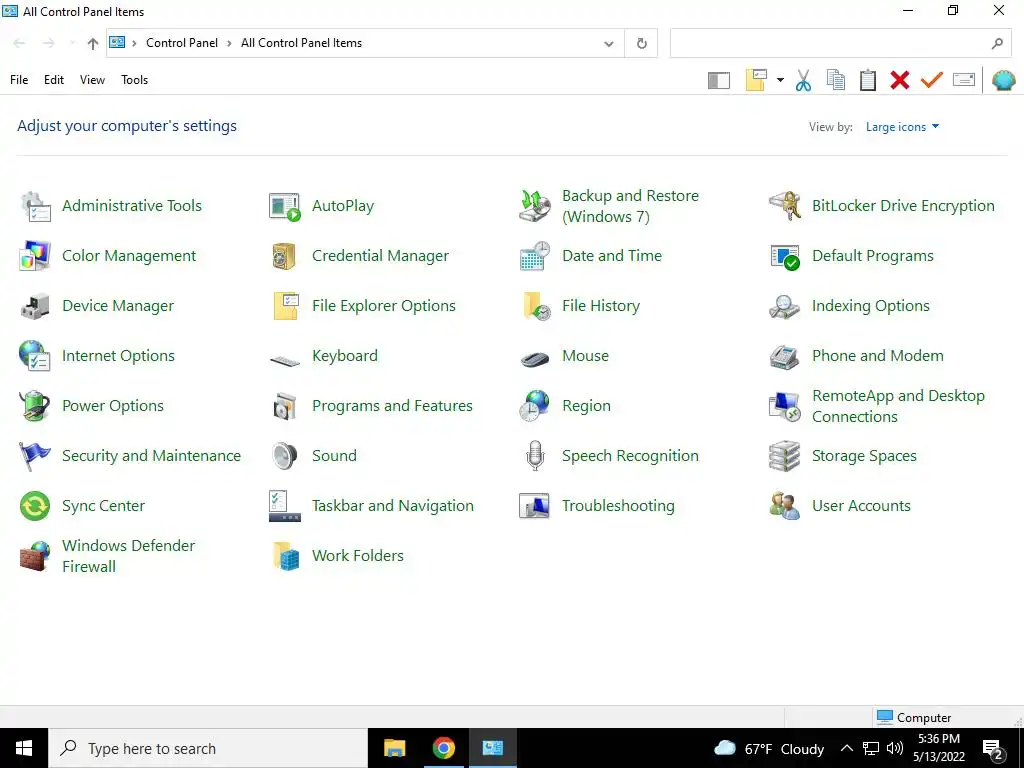This screenshot has width=1024, height=768.
Task: Expand the address bar history dropdown
Action: 609,44
